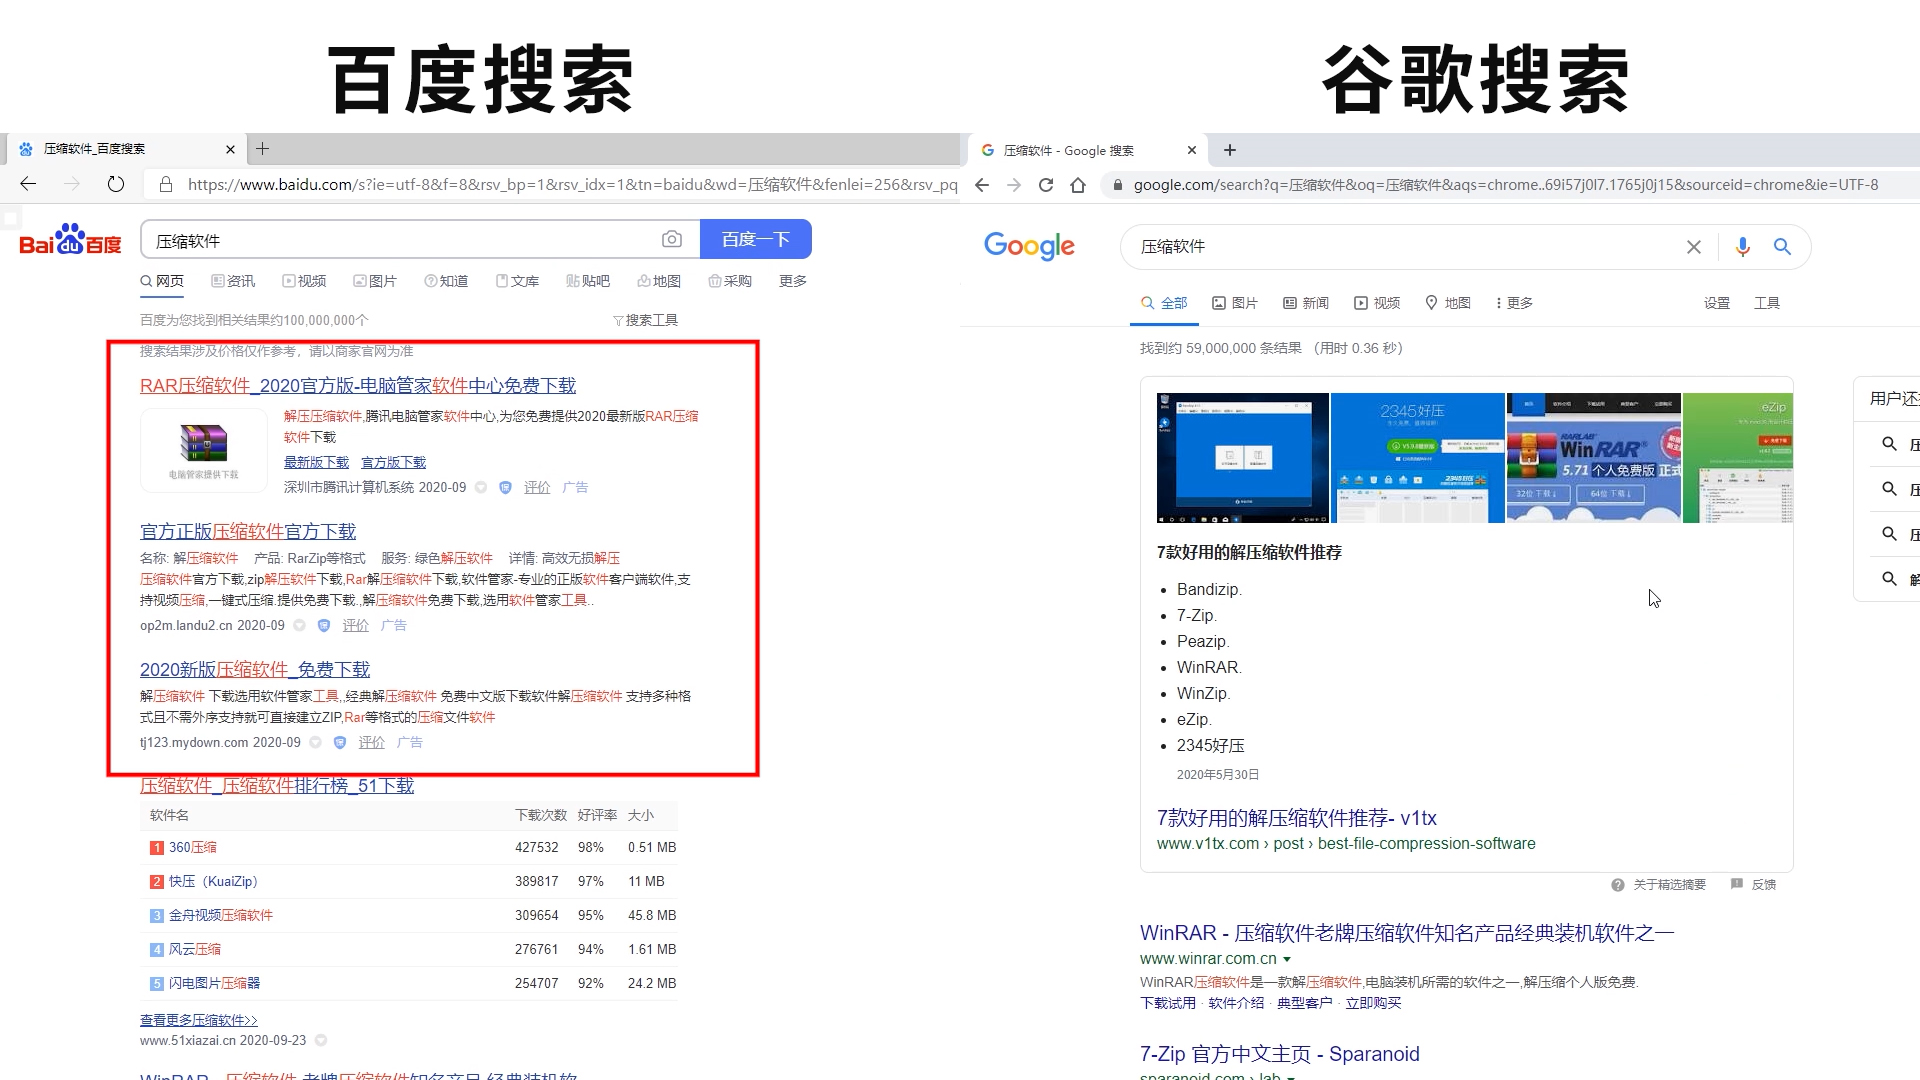This screenshot has width=1920, height=1080.
Task: Go back in the Baidu browser window
Action: (x=28, y=184)
